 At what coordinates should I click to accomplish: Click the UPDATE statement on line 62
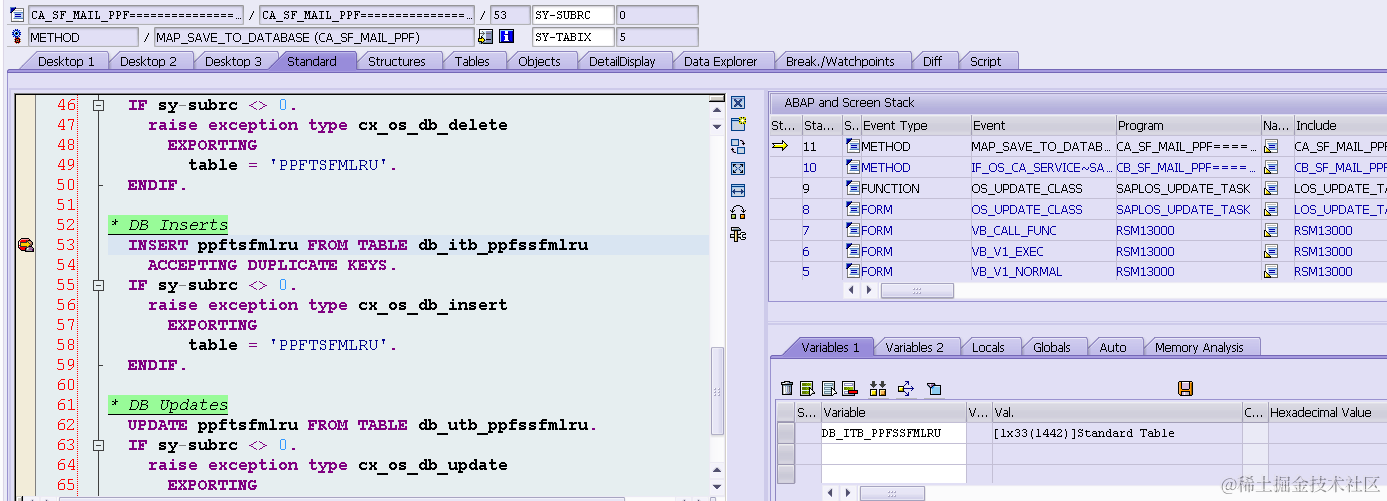click(362, 425)
